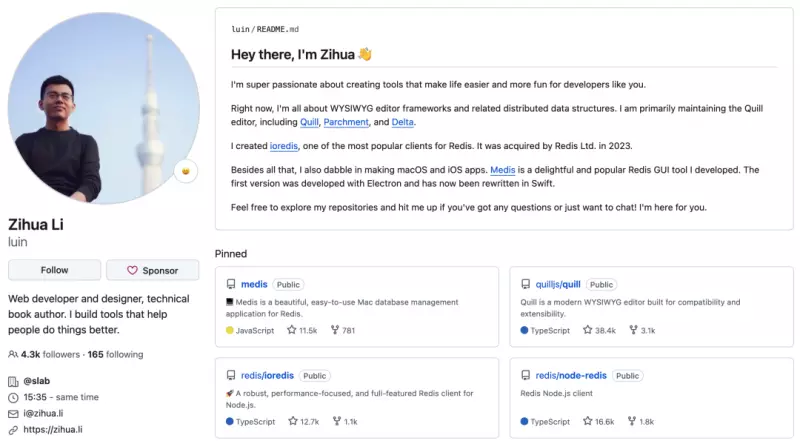Open the redis/ioredis pinned repository
Image resolution: width=800 pixels, height=441 pixels.
pos(267,376)
